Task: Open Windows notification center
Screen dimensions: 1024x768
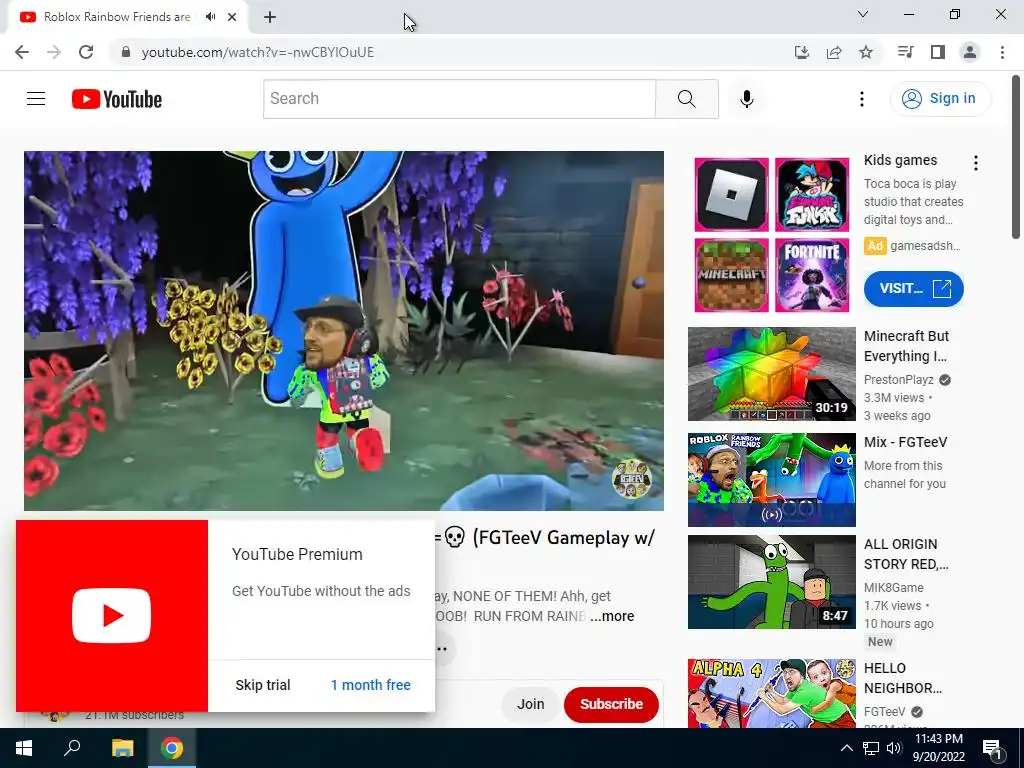Action: pos(992,748)
